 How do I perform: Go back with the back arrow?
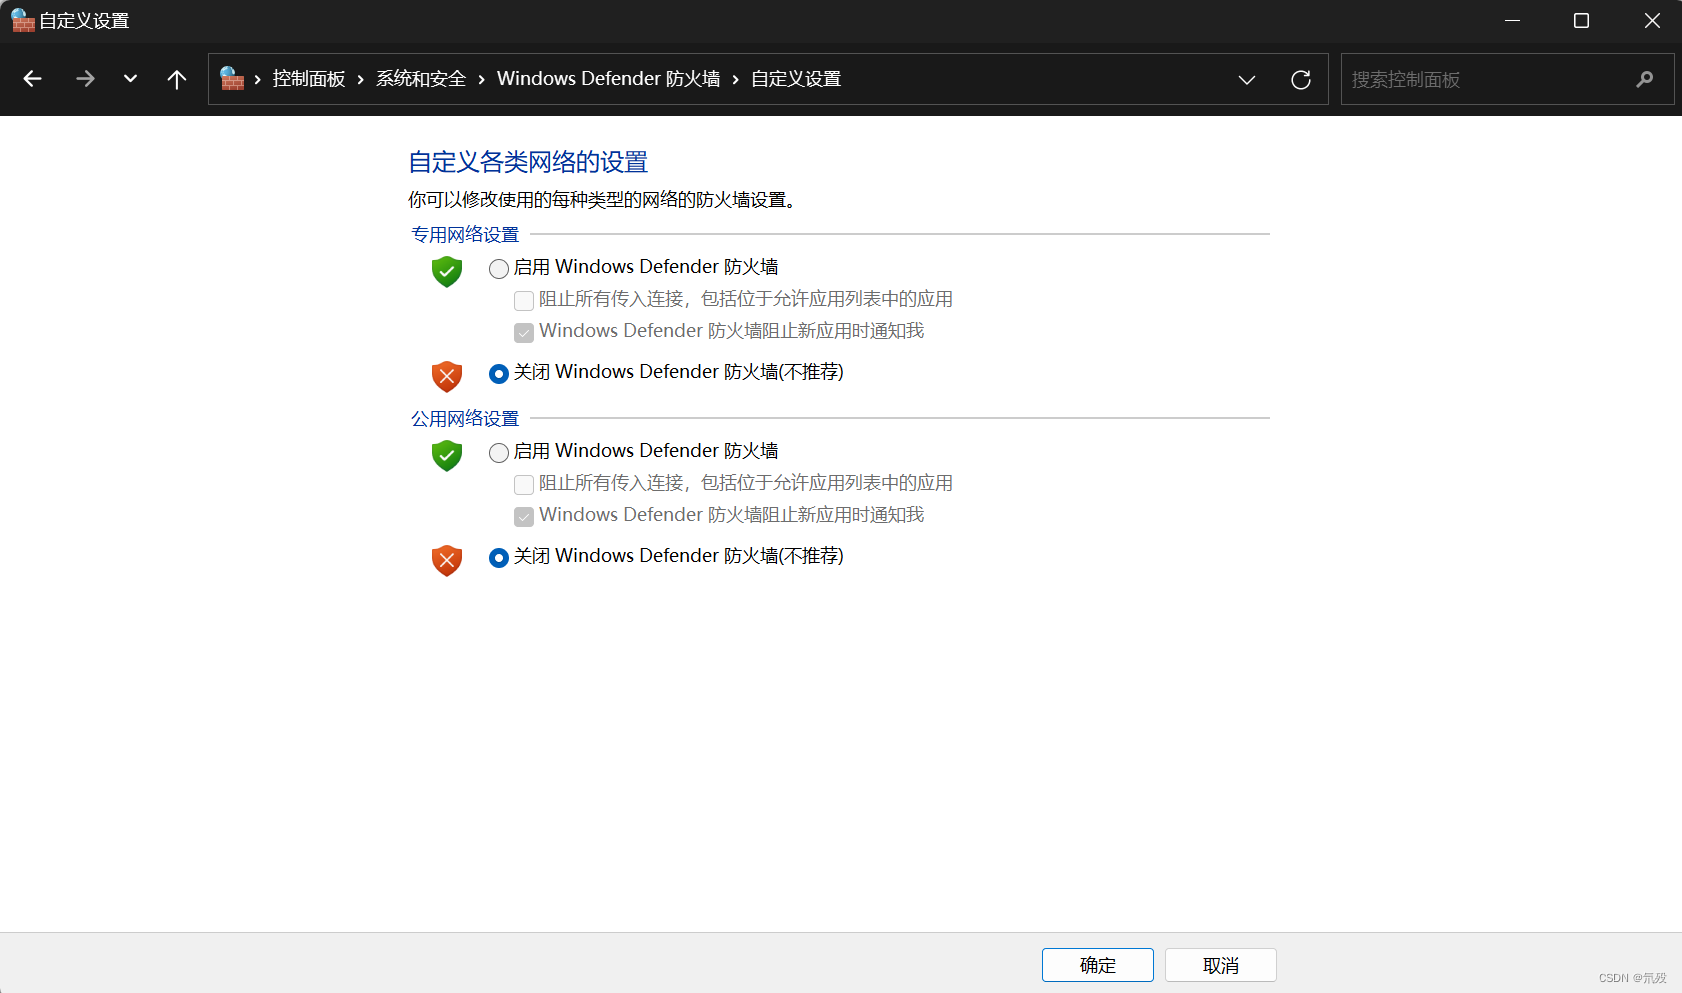pyautogui.click(x=32, y=79)
